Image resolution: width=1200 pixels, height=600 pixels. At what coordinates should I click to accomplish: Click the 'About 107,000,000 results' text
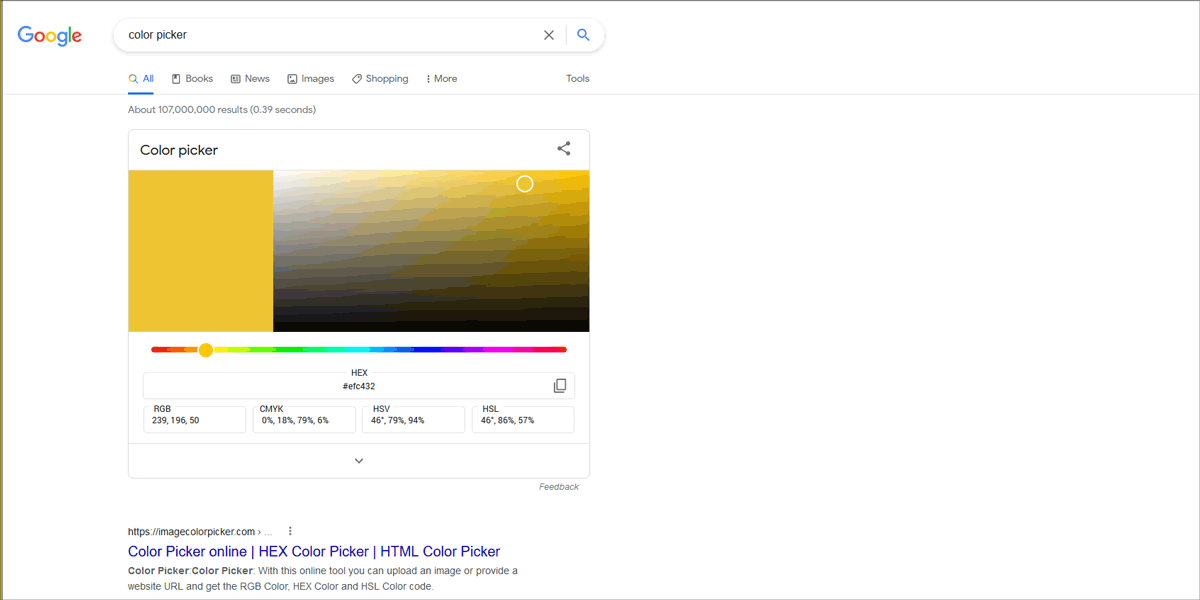tap(222, 110)
